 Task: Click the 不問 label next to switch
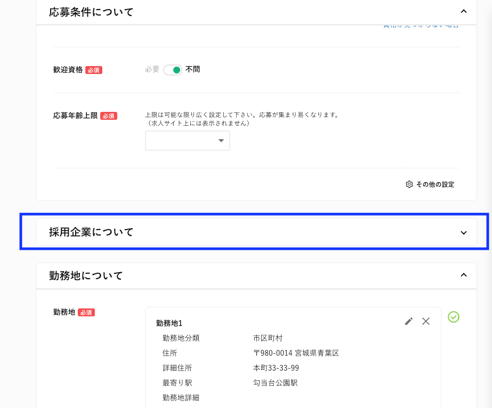coord(193,69)
